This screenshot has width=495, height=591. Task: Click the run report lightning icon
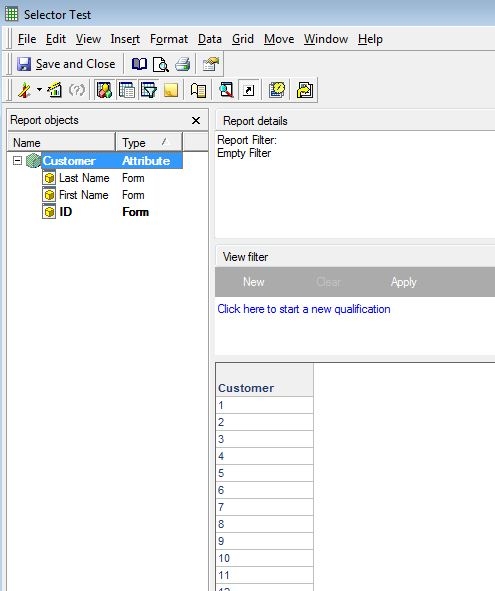tap(25, 90)
